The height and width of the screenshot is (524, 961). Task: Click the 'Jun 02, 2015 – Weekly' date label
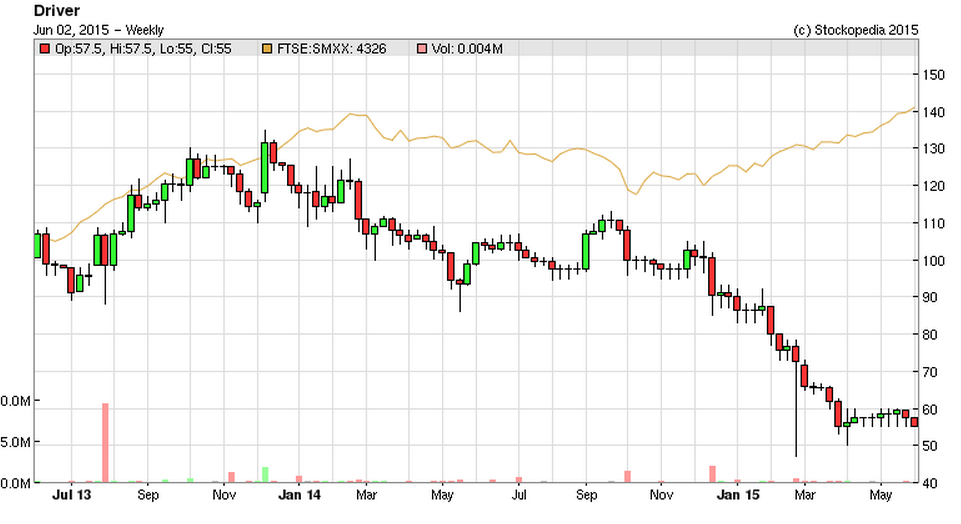(x=98, y=29)
